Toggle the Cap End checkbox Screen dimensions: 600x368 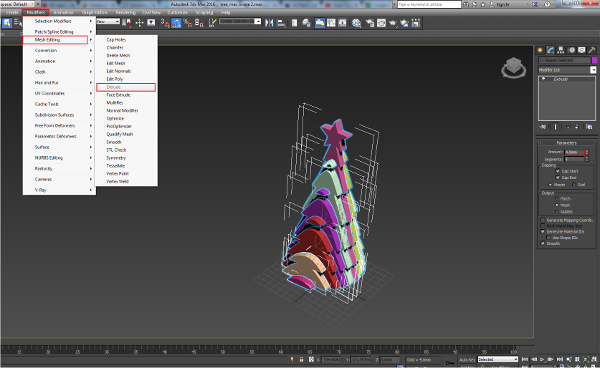pos(558,177)
